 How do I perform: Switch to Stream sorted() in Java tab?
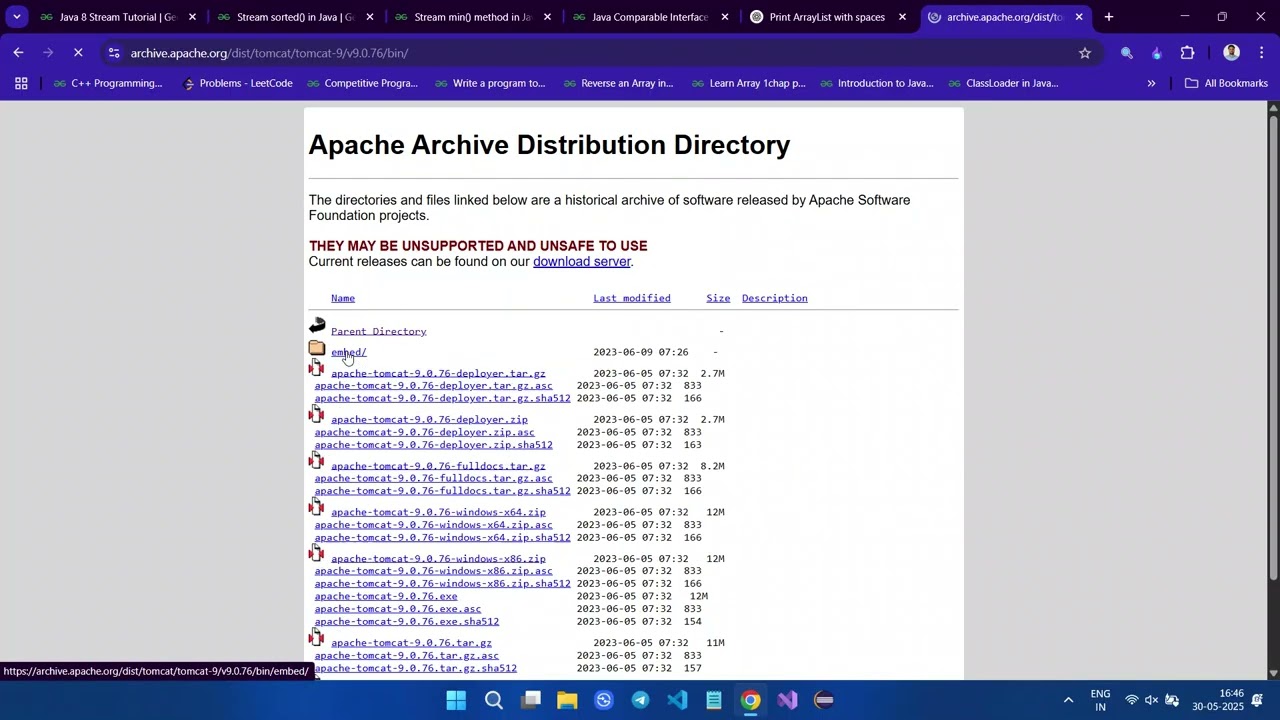pos(285,17)
